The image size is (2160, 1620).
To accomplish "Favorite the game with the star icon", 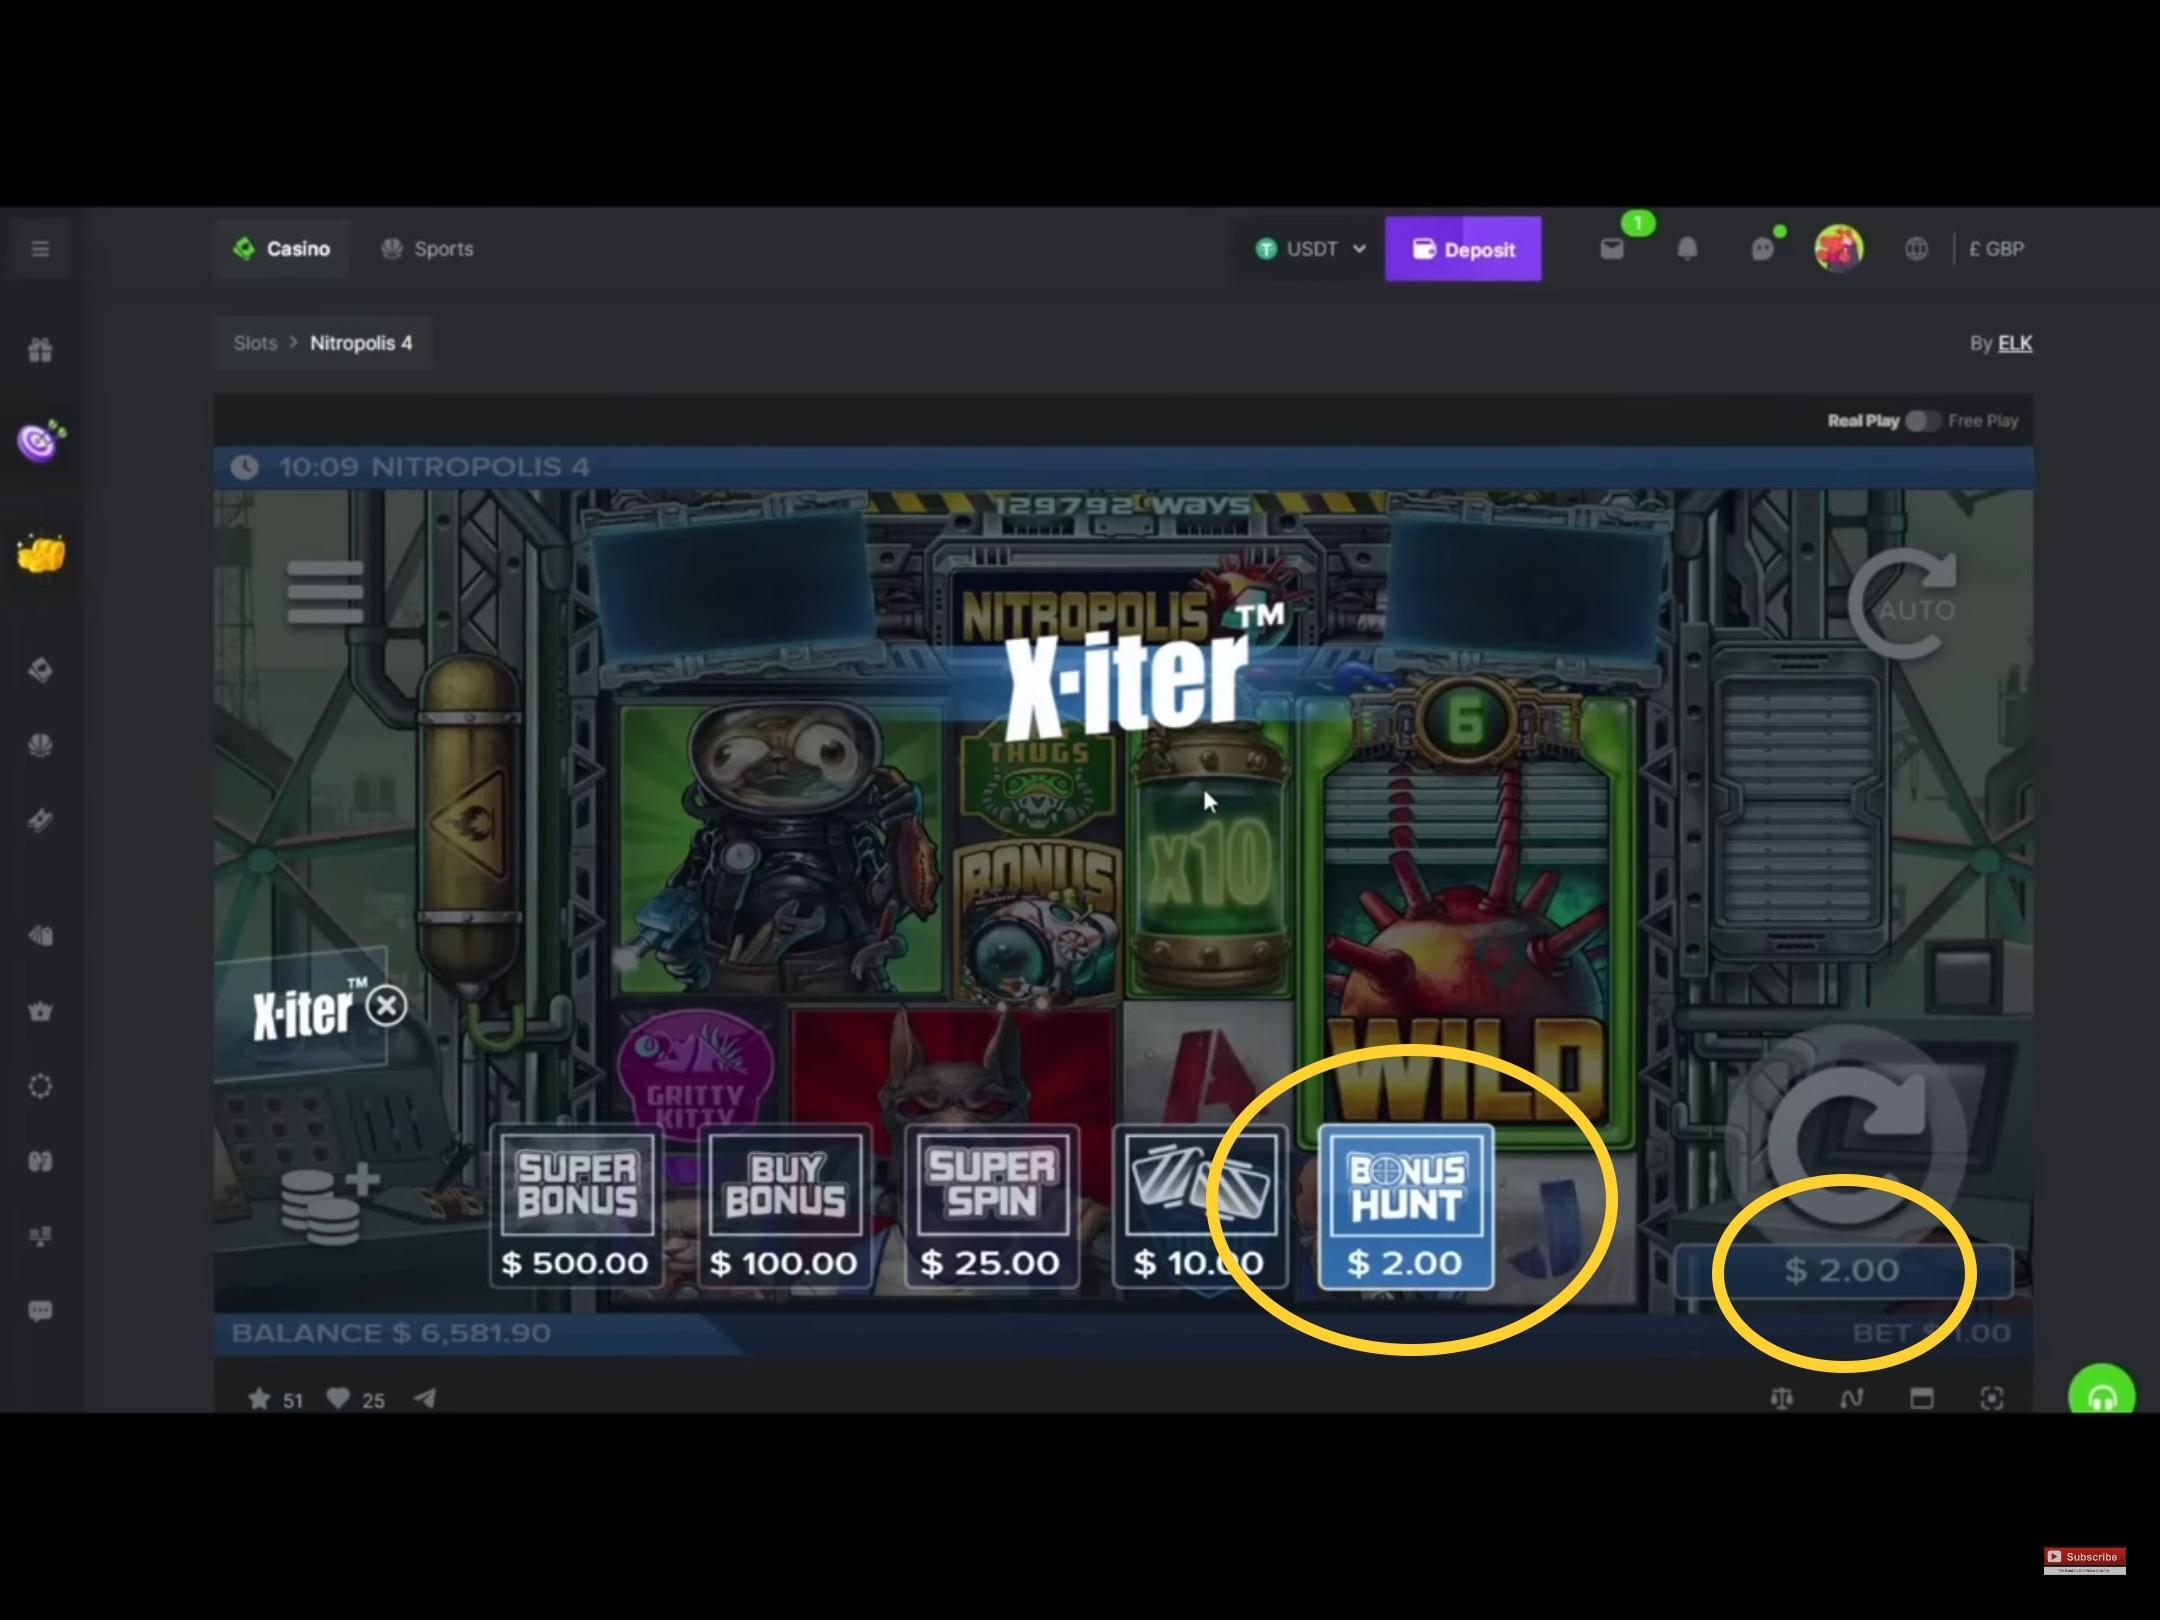I will [259, 1398].
